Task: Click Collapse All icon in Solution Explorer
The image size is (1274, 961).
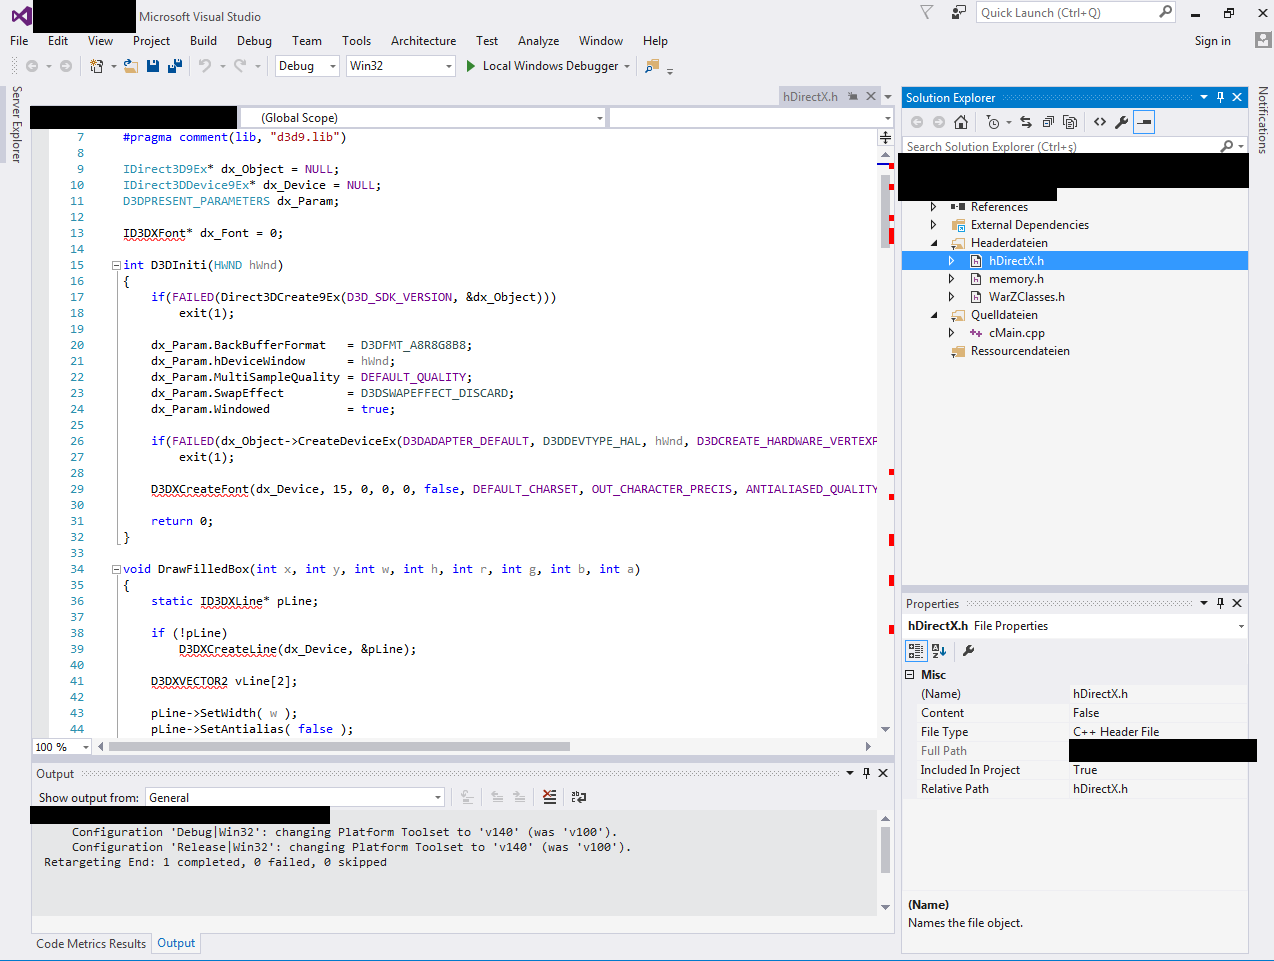Action: pyautogui.click(x=1048, y=122)
